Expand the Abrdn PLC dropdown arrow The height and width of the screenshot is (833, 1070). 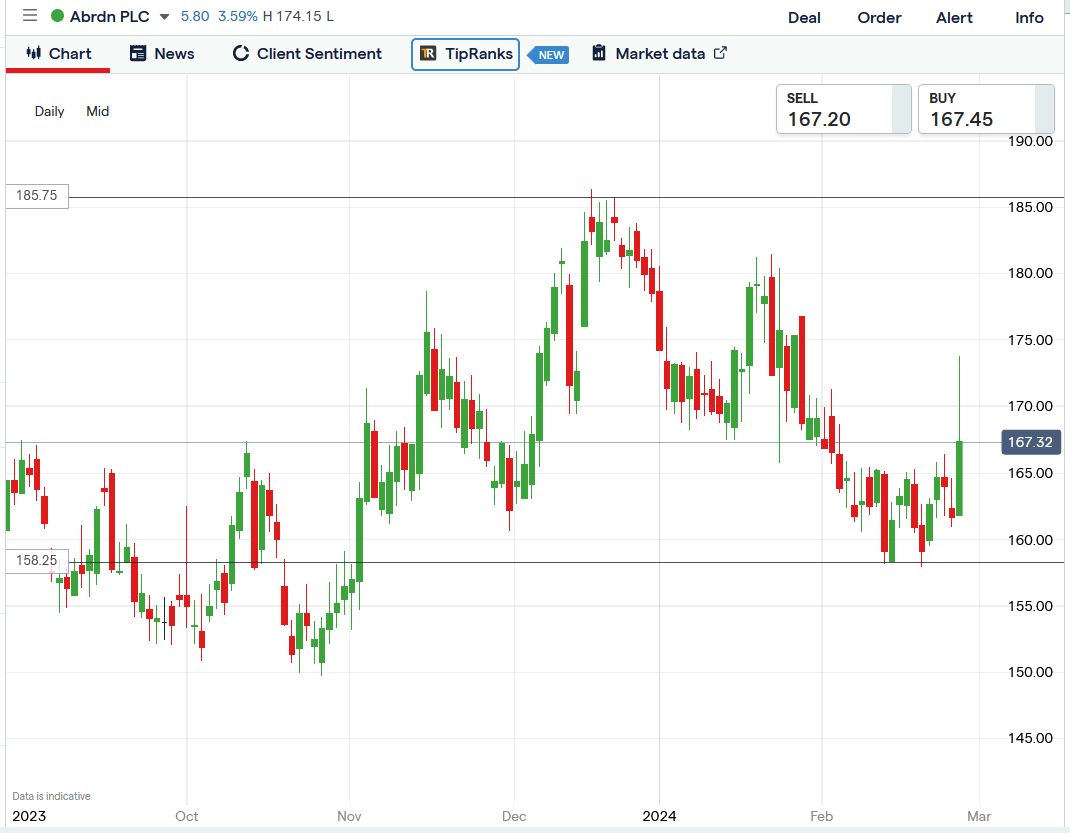164,17
